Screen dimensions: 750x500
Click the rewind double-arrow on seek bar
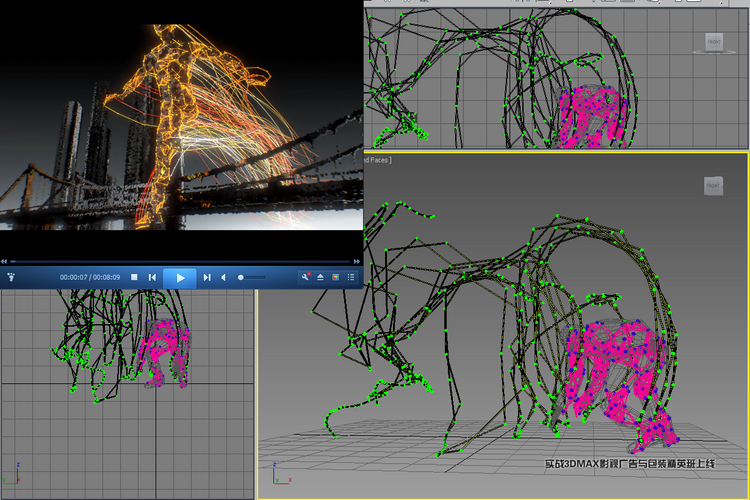(4, 262)
